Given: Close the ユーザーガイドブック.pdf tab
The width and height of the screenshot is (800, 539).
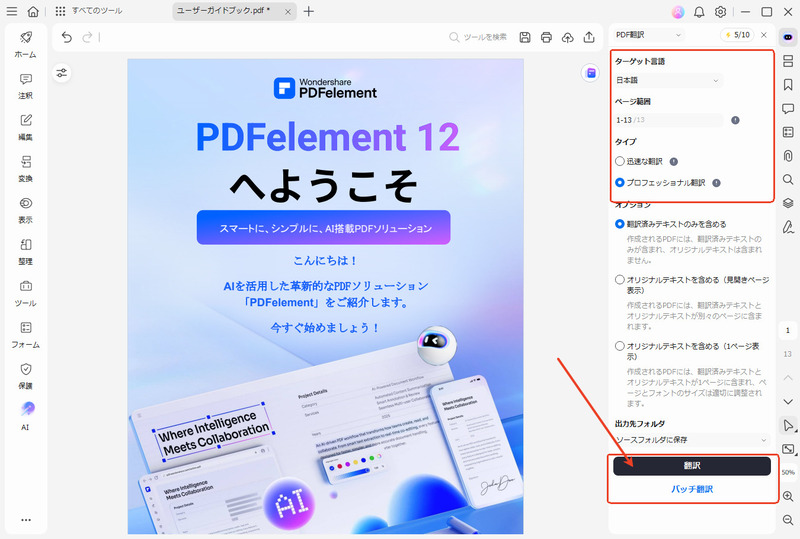Looking at the screenshot, I should (x=287, y=12).
